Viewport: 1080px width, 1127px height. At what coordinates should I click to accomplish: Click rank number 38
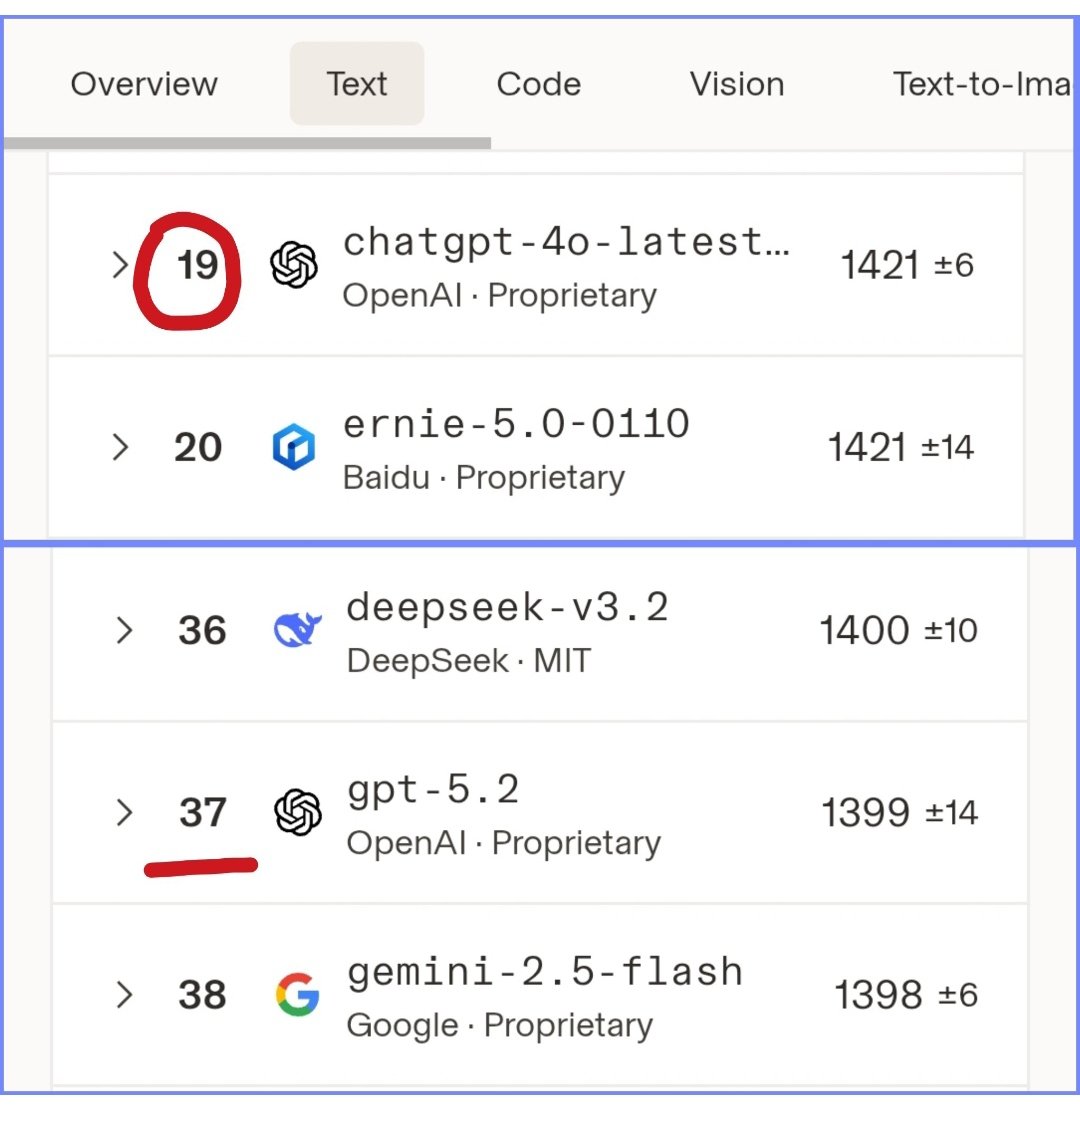click(x=202, y=995)
